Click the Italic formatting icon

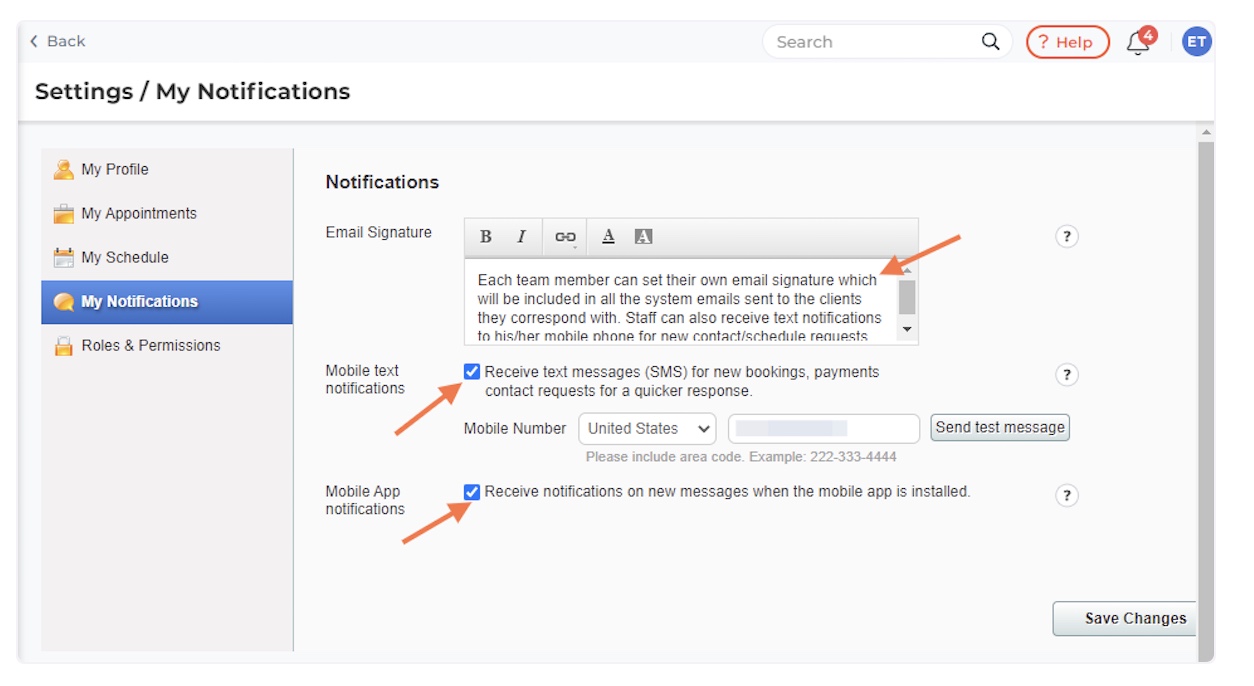[521, 237]
